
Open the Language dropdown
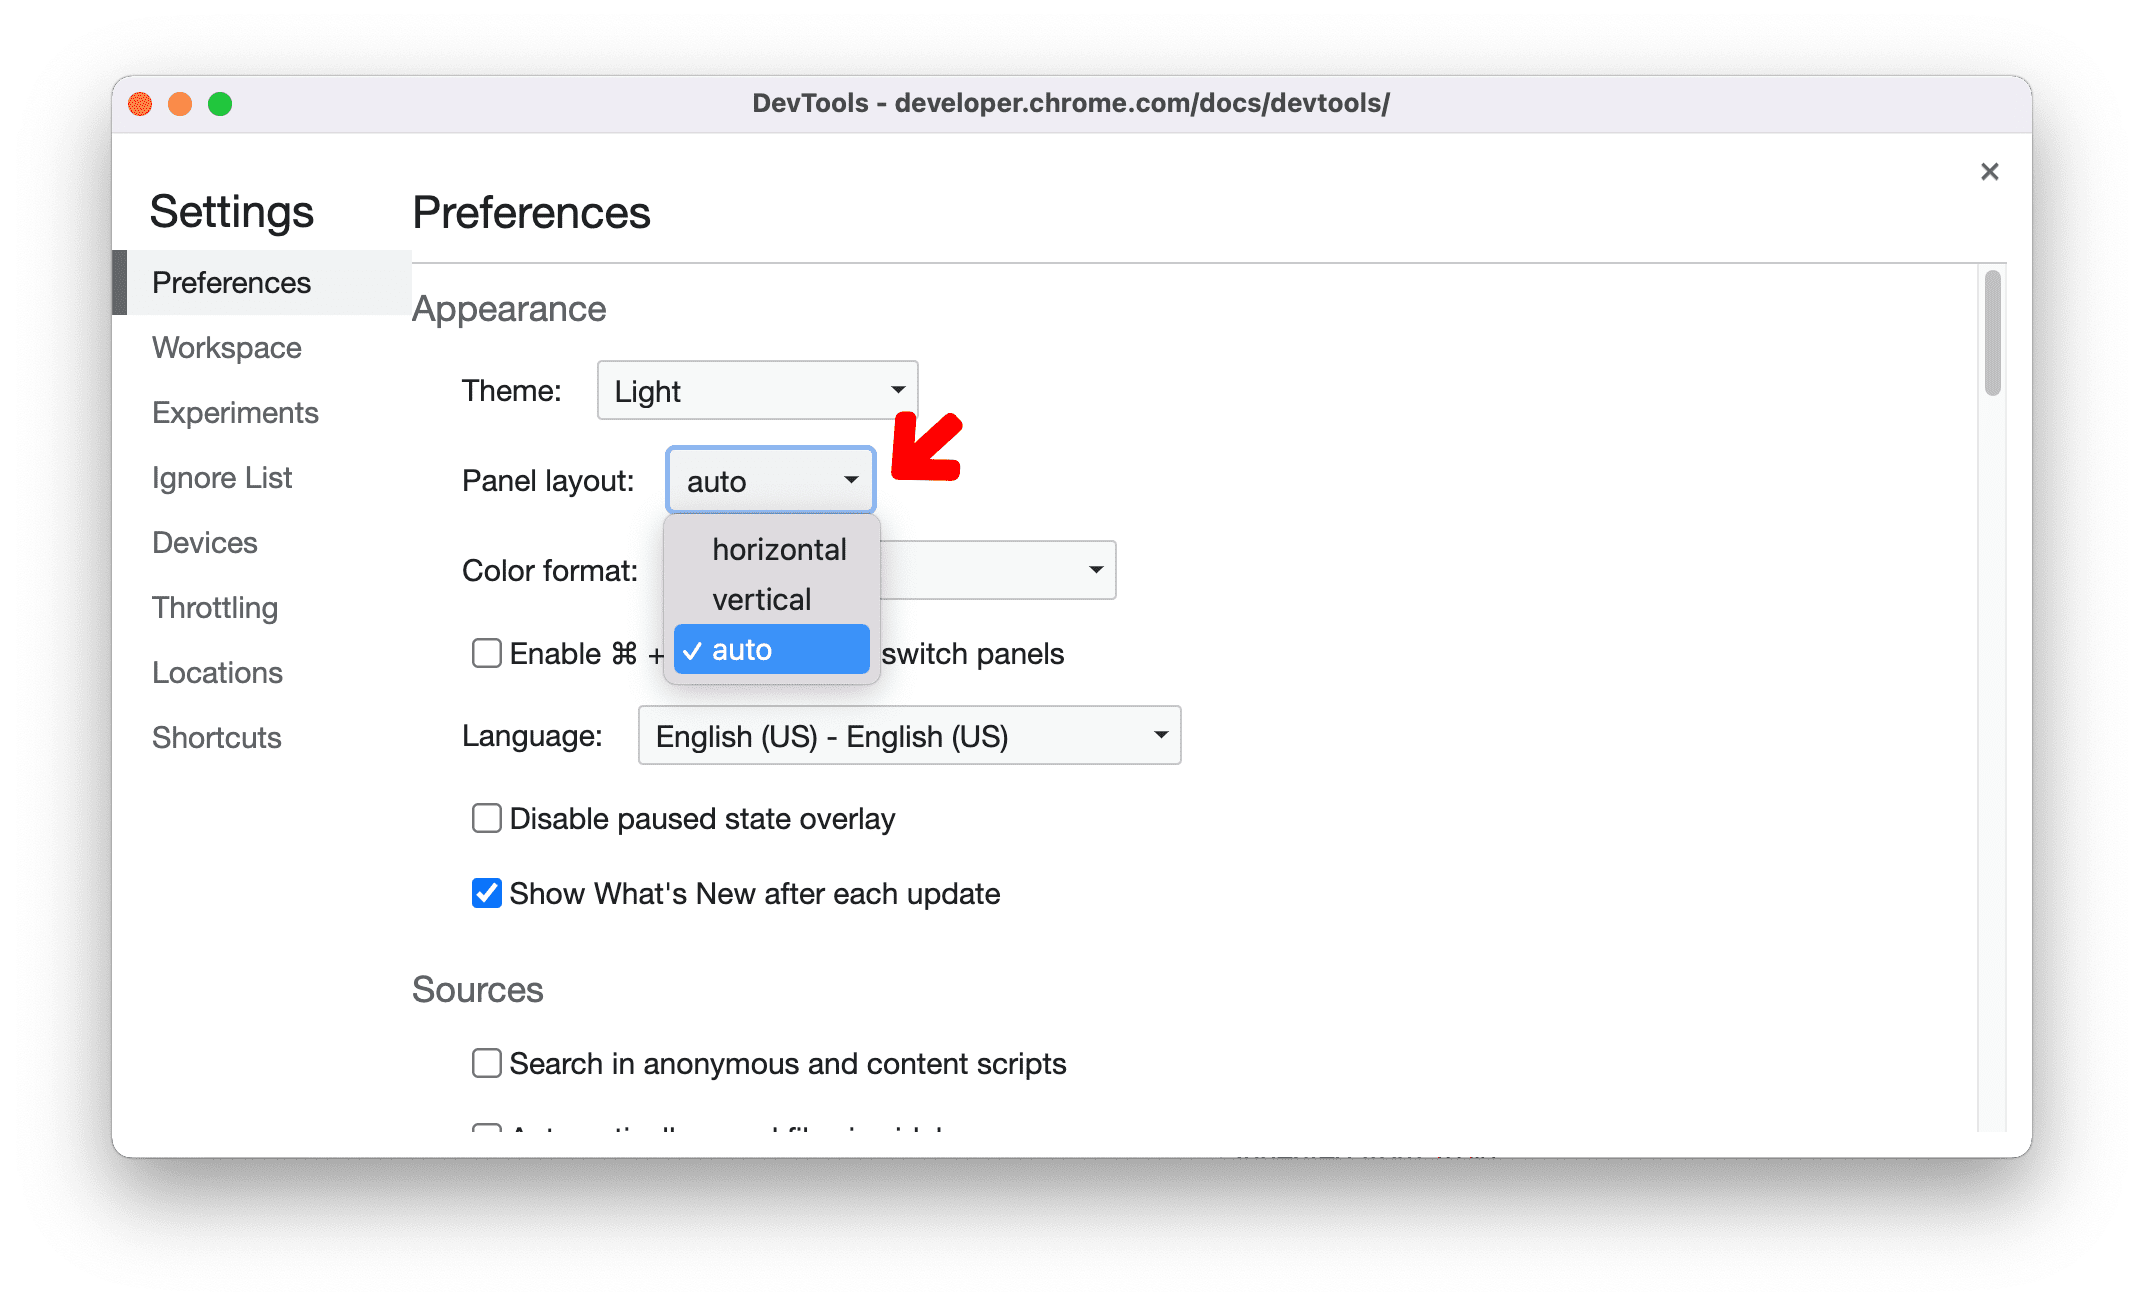904,736
